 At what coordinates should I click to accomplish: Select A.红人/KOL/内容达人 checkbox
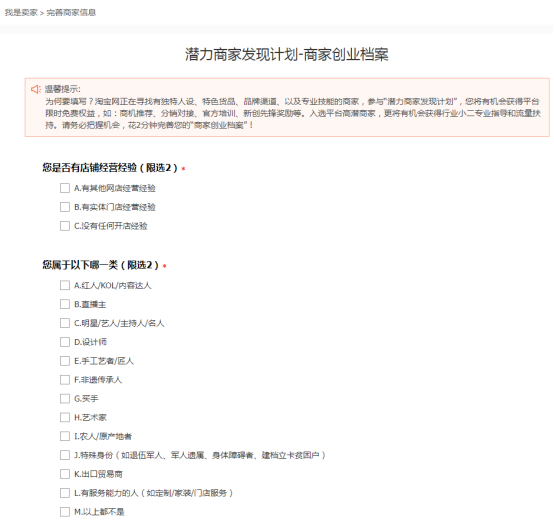(x=65, y=285)
